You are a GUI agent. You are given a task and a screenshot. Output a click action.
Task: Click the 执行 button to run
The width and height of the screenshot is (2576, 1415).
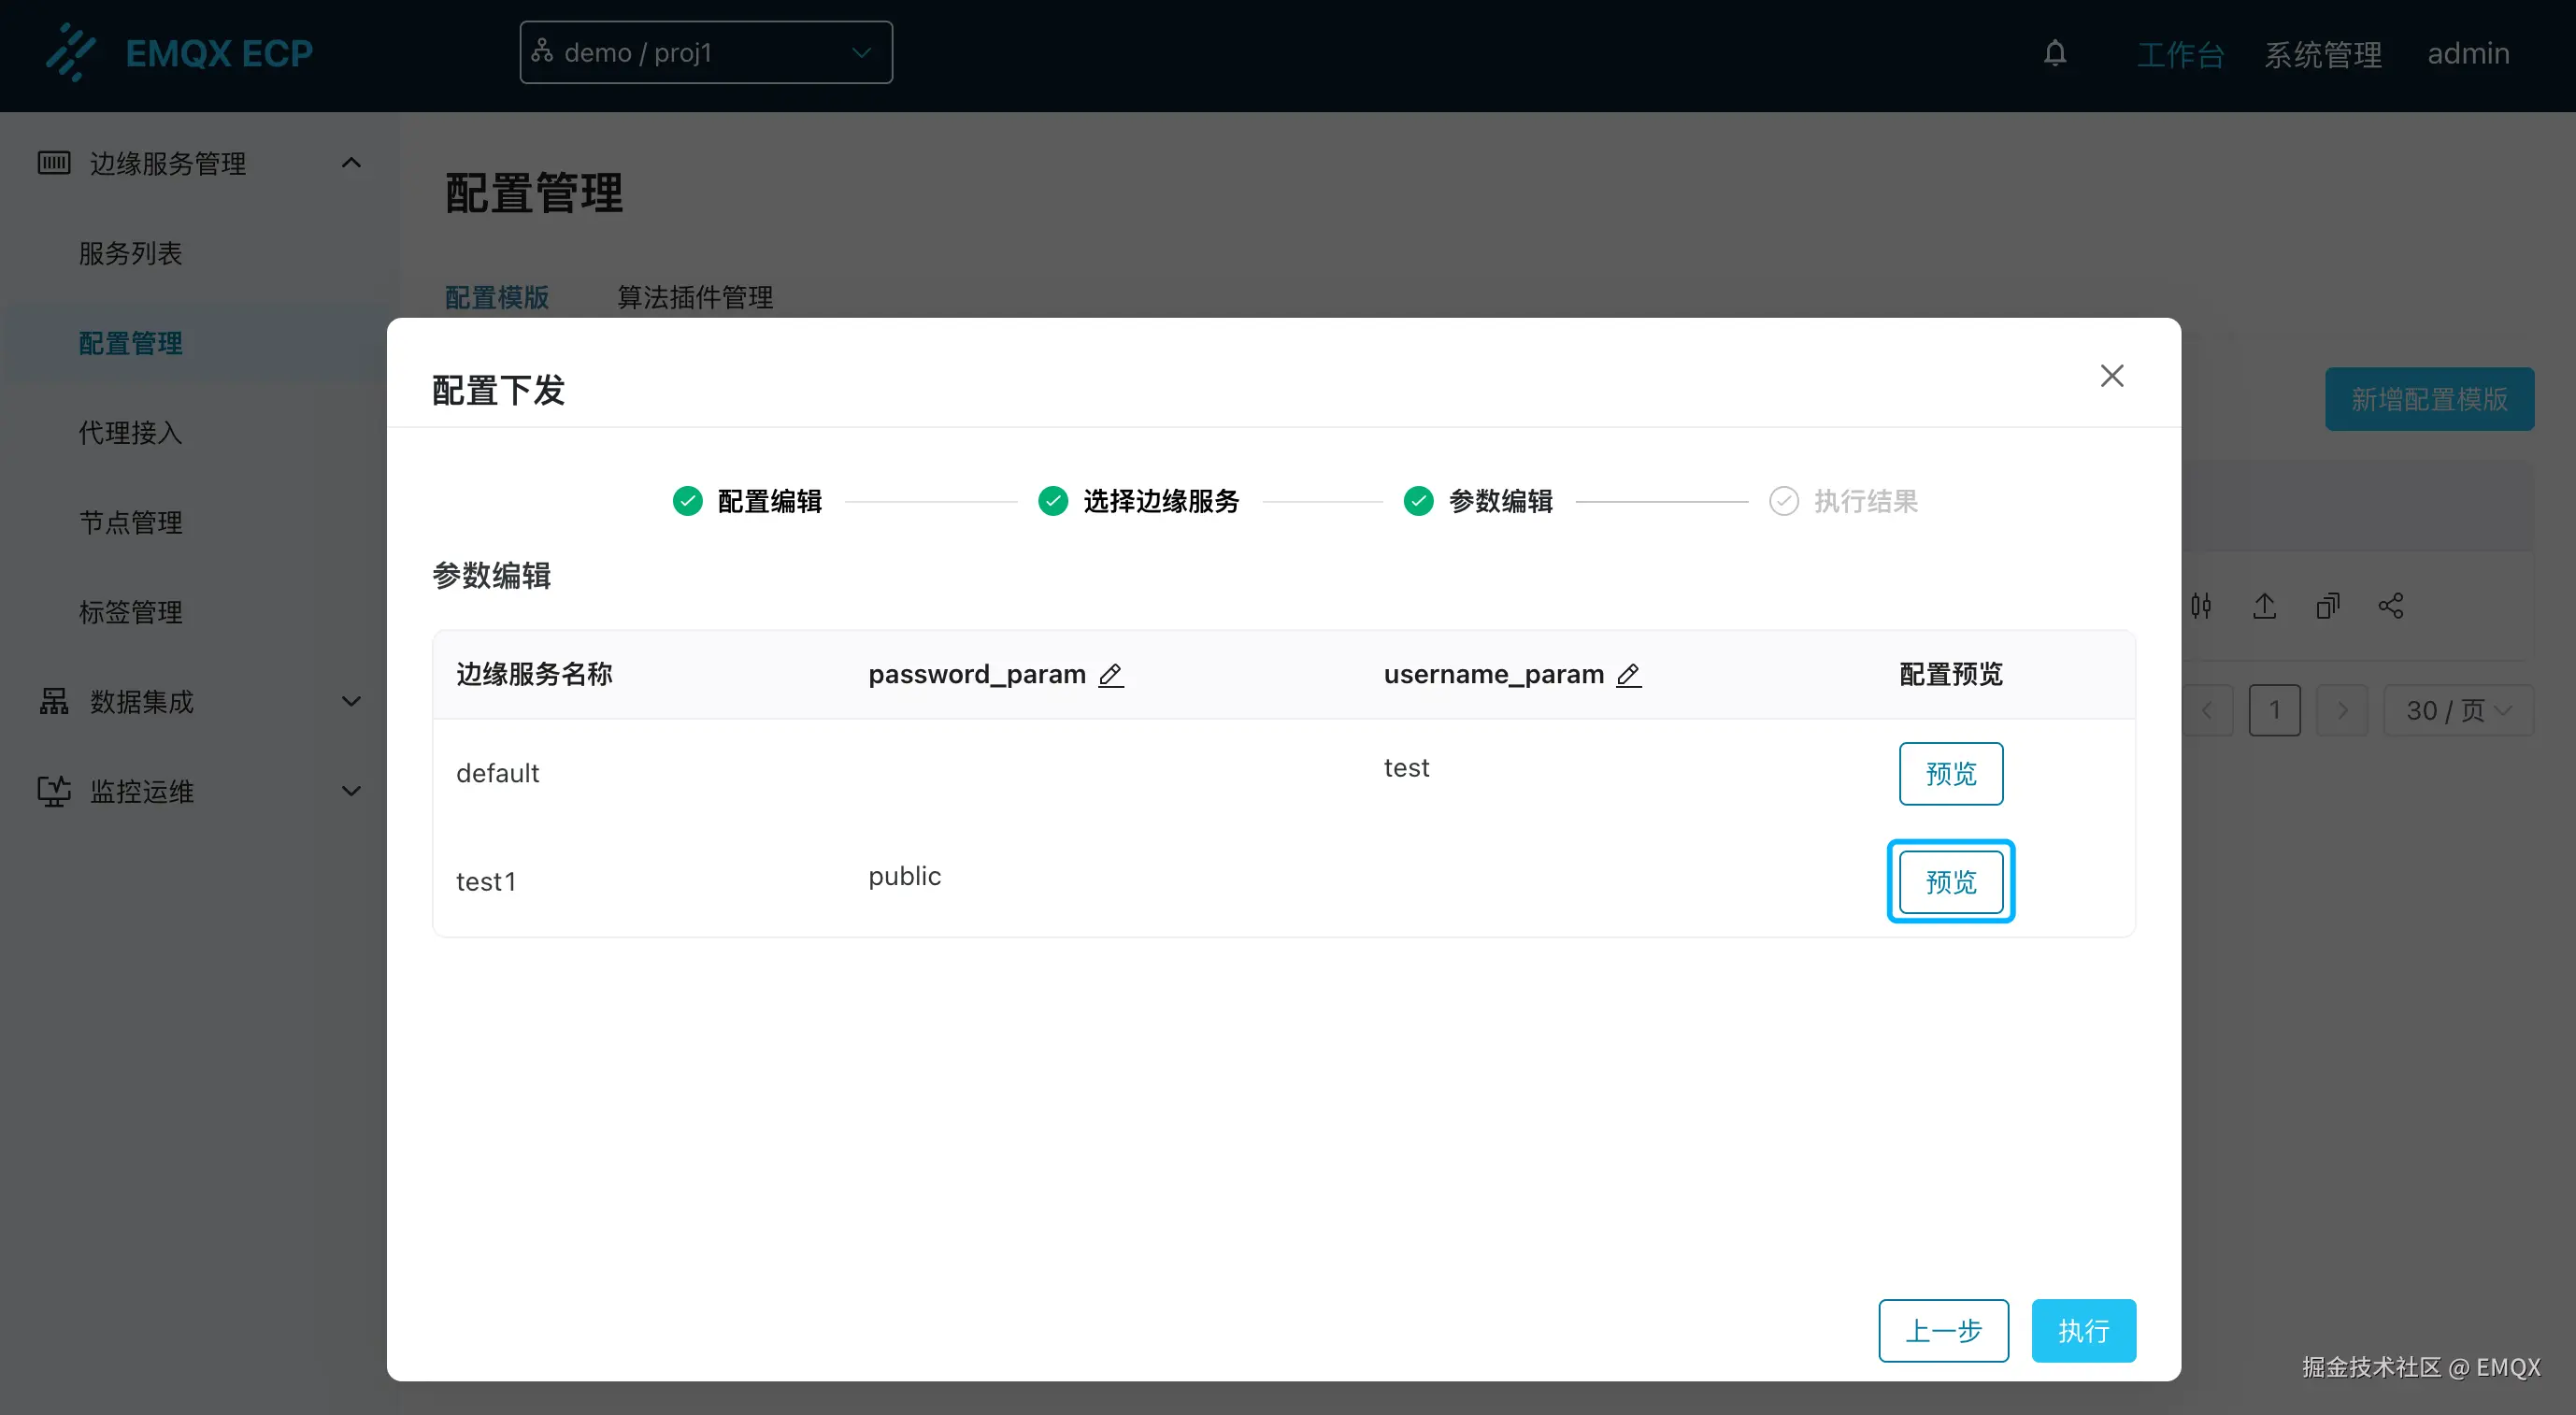point(2084,1330)
